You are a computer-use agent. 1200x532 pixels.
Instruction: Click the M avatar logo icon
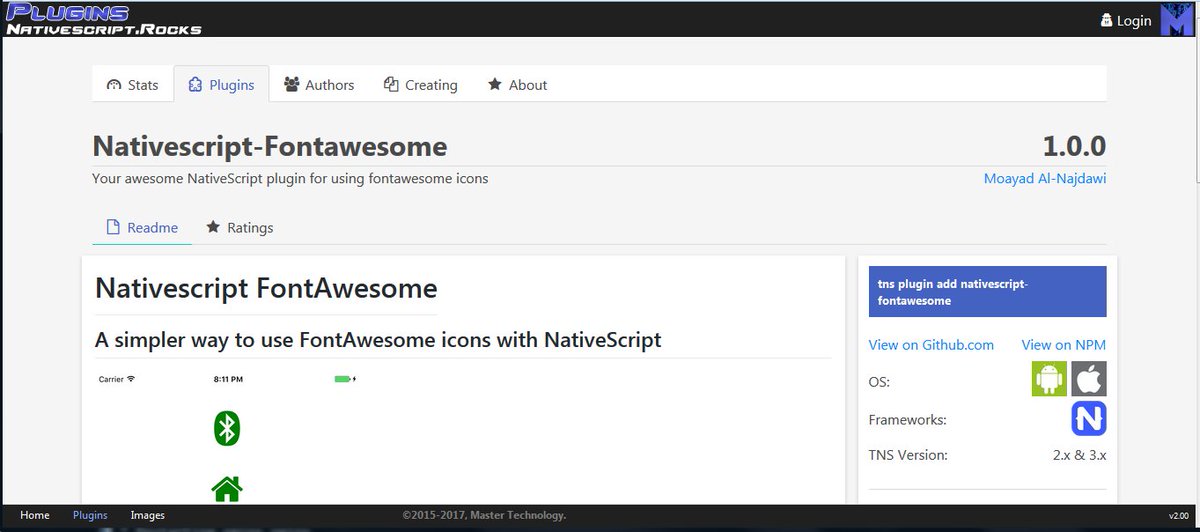(1176, 20)
